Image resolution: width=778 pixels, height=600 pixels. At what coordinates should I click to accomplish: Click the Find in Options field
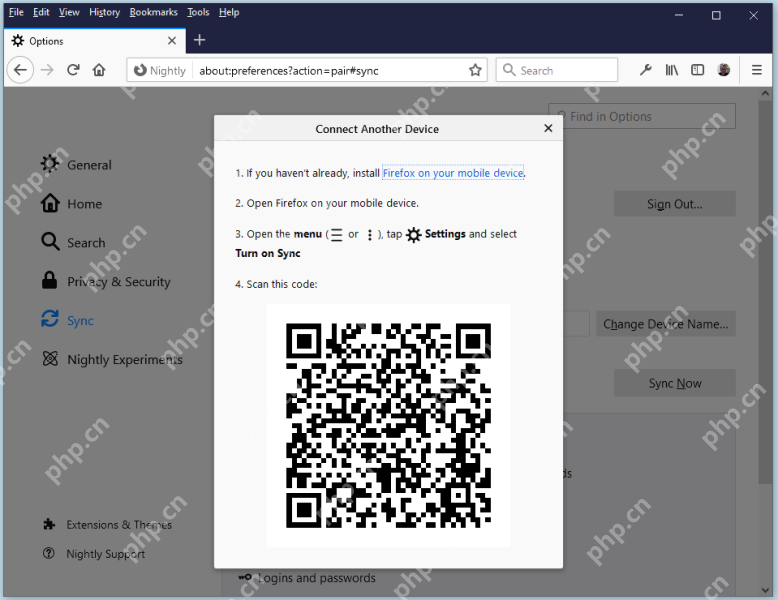(642, 117)
